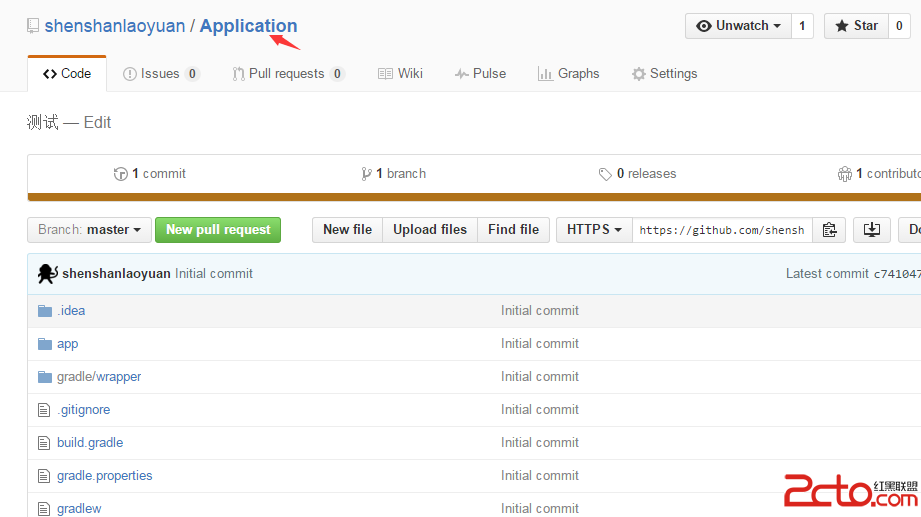
Task: View the 1 branch list
Action: coord(394,173)
